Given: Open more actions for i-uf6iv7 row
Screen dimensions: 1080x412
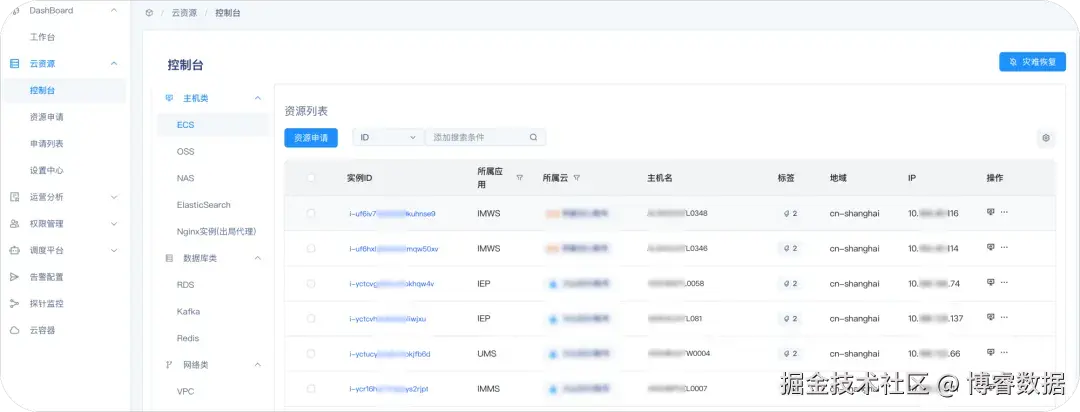Looking at the screenshot, I should [x=1004, y=212].
